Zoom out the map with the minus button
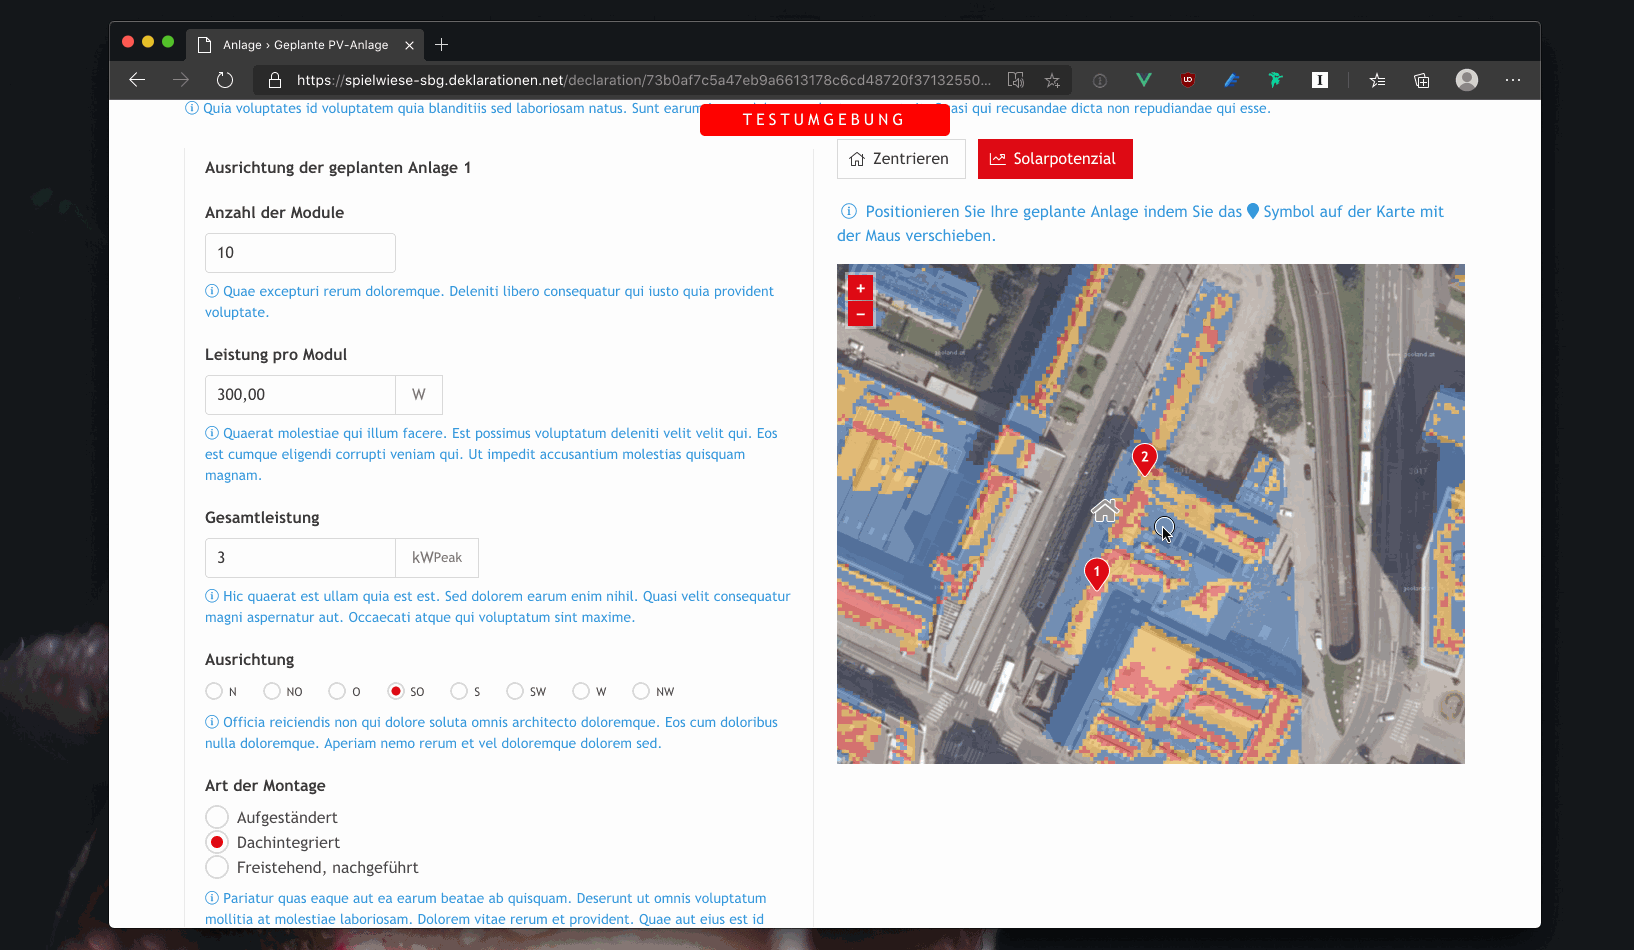Image resolution: width=1634 pixels, height=950 pixels. pyautogui.click(x=860, y=314)
